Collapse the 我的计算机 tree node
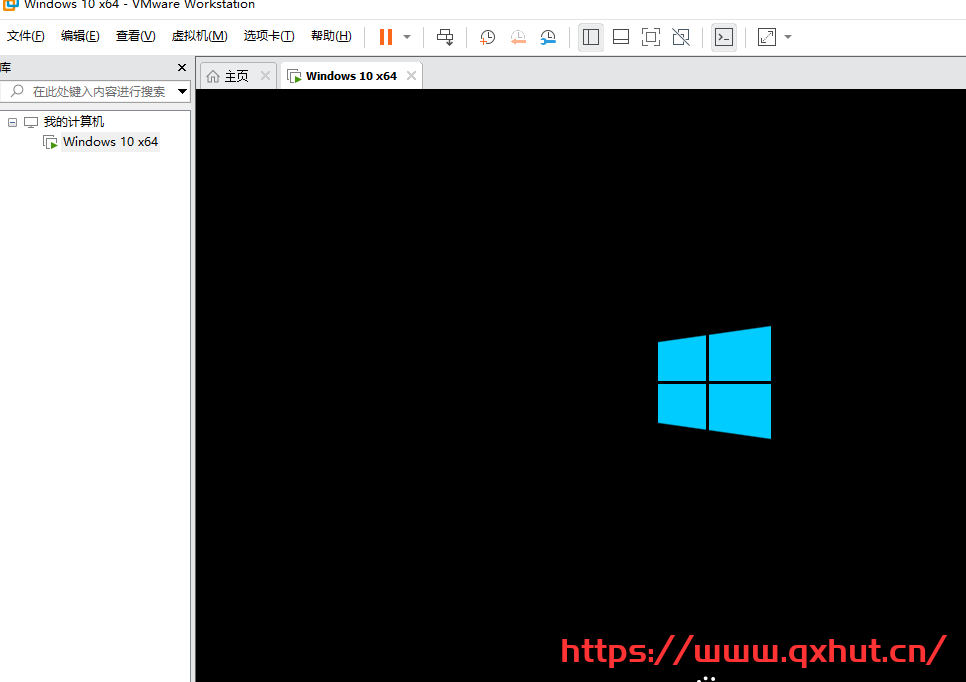Image resolution: width=966 pixels, height=682 pixels. click(x=12, y=122)
